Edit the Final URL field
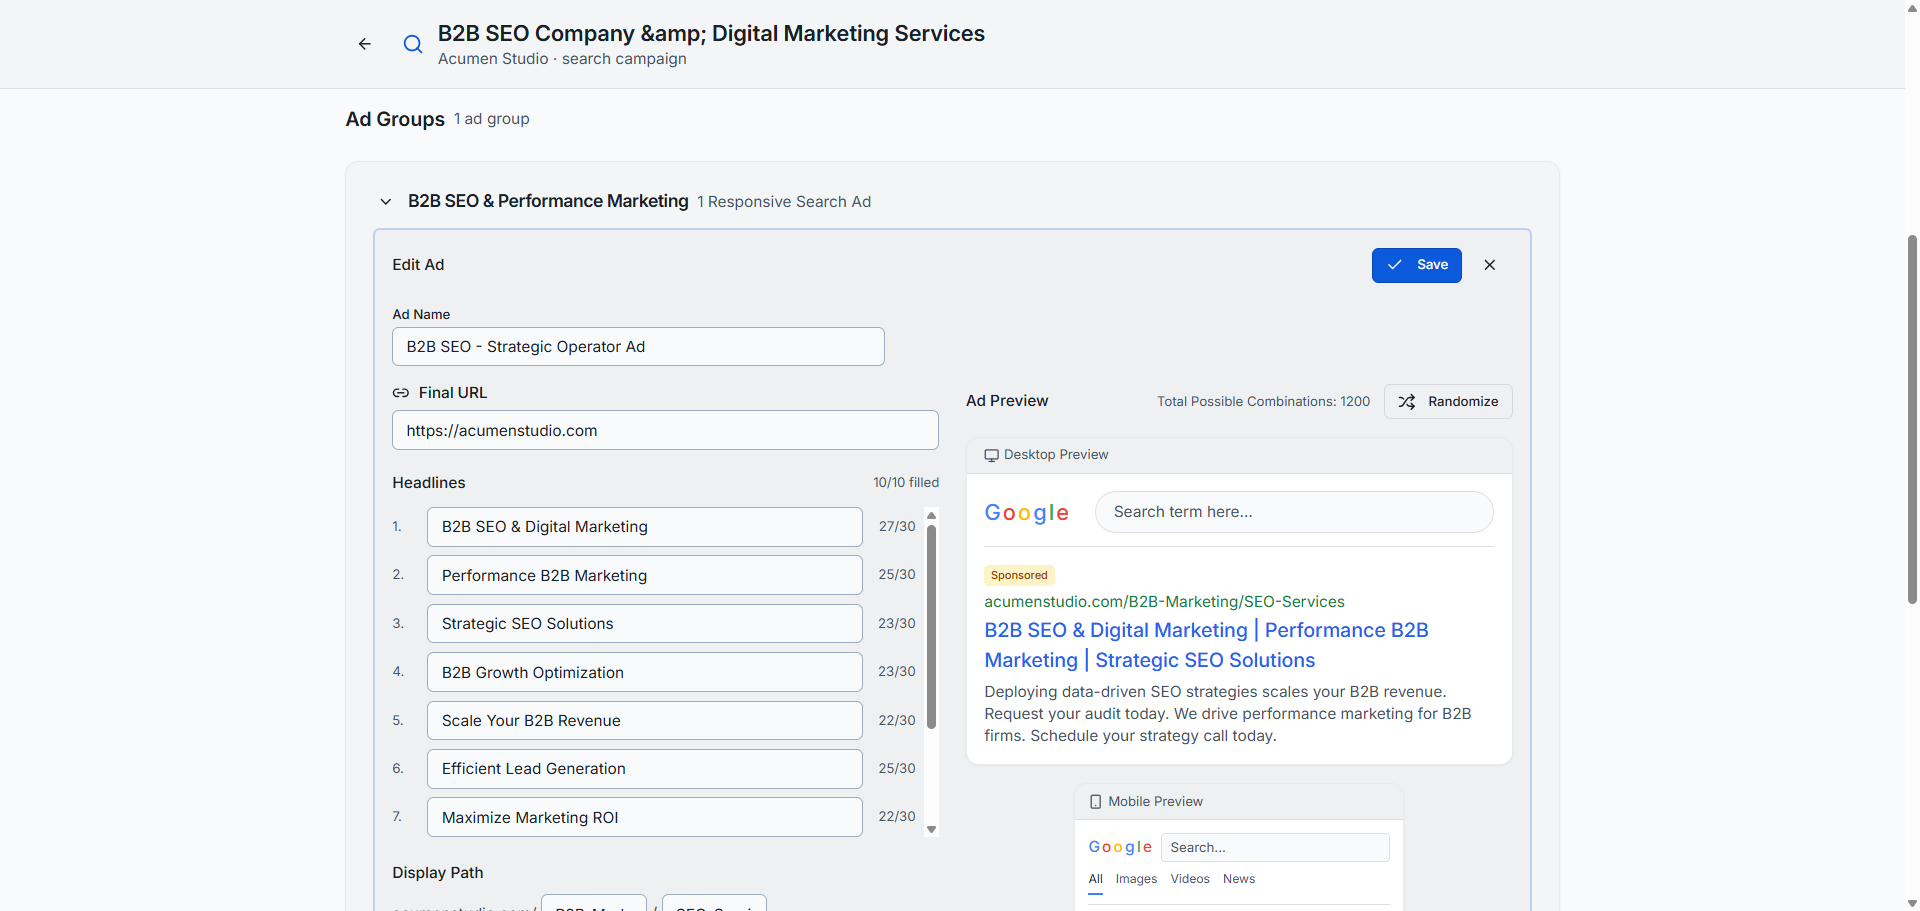 (665, 430)
